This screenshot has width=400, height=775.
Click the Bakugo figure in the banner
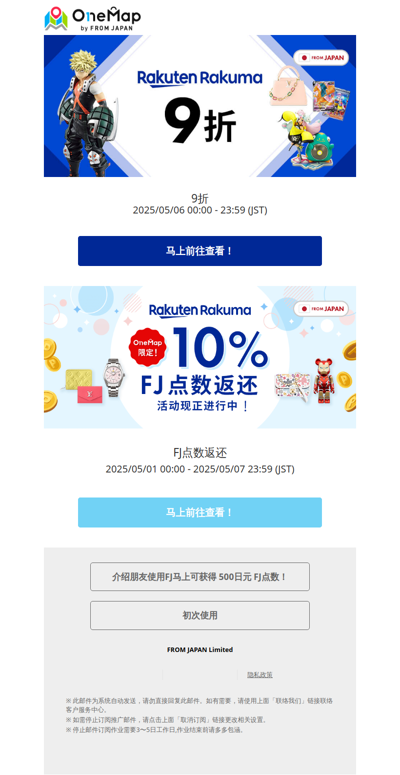pos(90,113)
